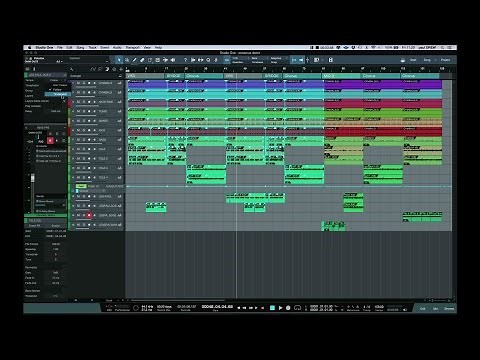
Task: Open macOS Spotlight search icon
Action: coord(443,48)
